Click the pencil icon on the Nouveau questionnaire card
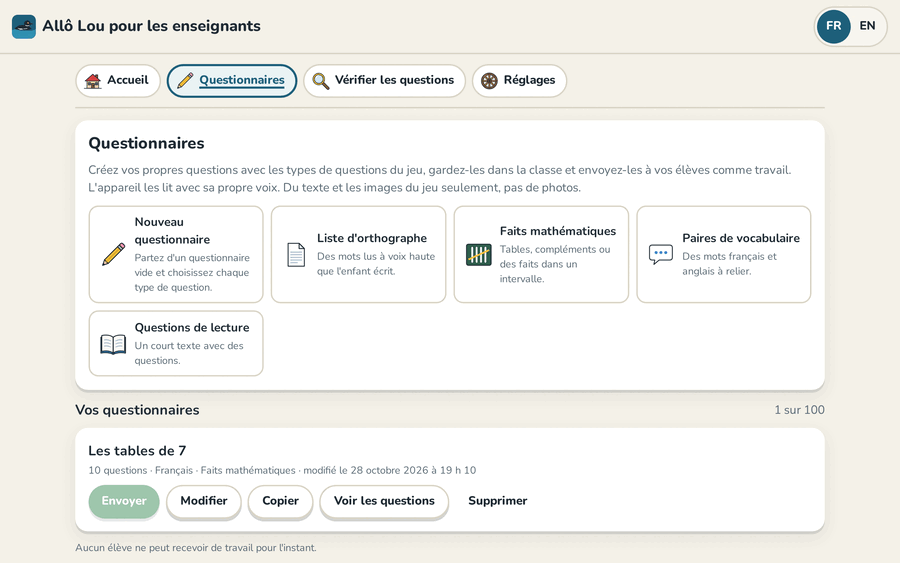This screenshot has width=900, height=563. 114,254
